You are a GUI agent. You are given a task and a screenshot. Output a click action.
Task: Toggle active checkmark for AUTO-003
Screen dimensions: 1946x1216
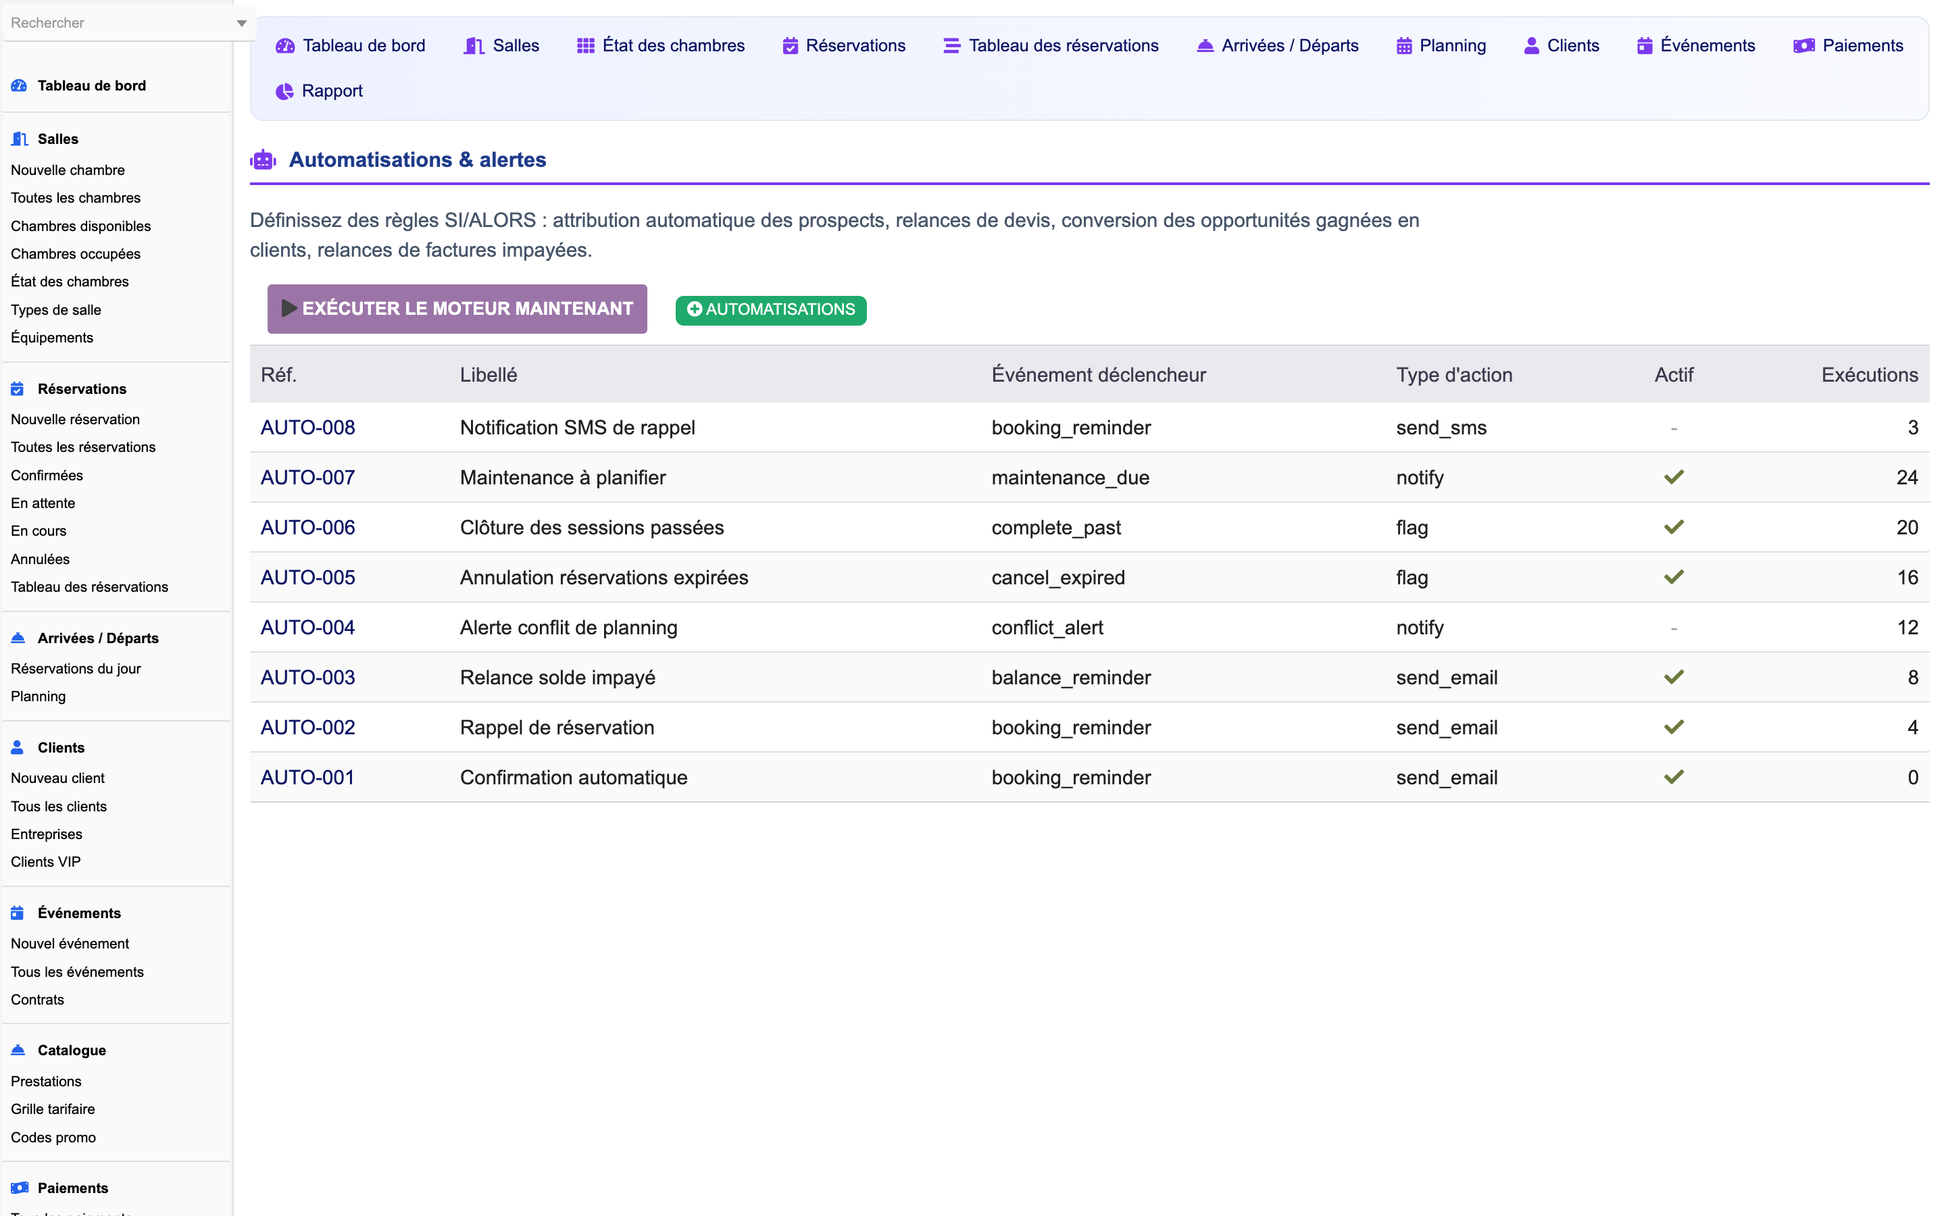coord(1674,678)
